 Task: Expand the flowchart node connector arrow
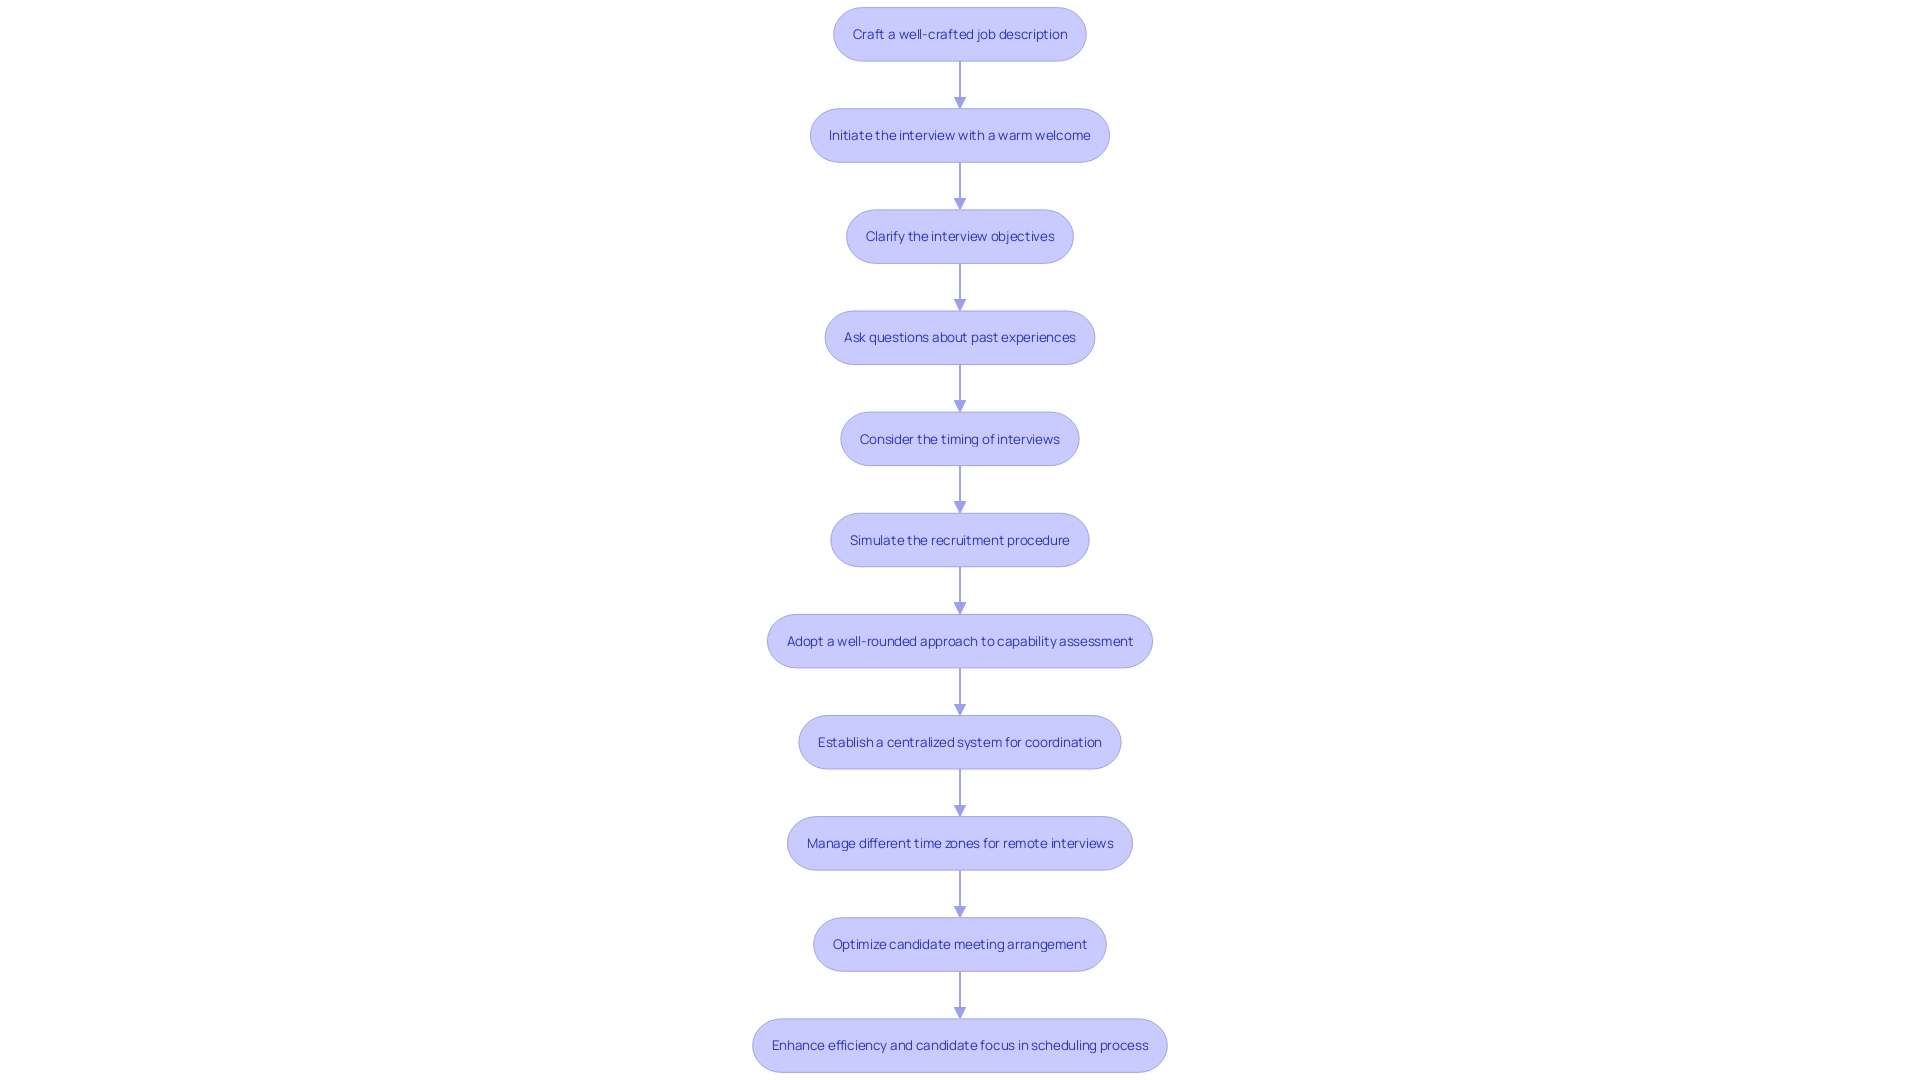click(x=959, y=83)
